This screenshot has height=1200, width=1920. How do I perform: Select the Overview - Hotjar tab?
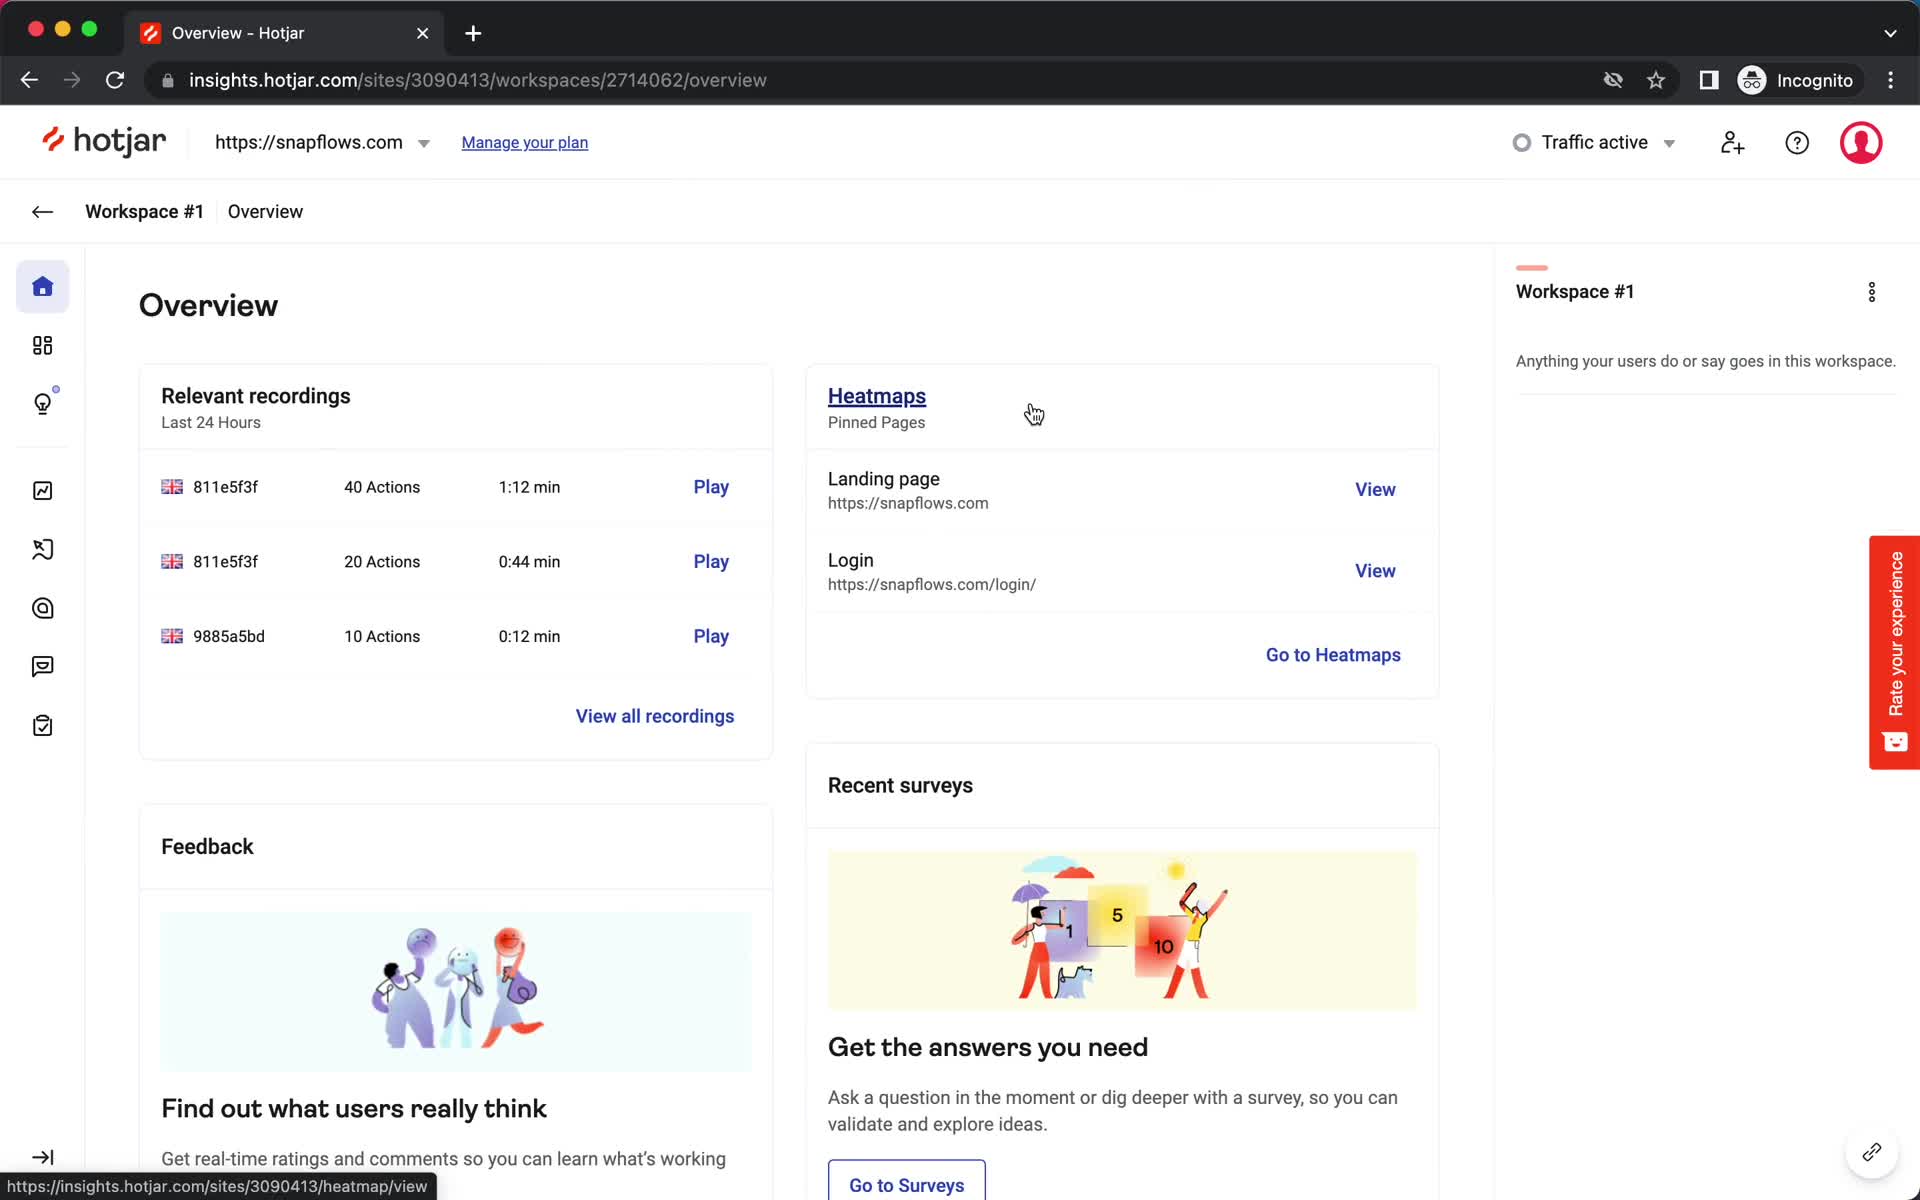(x=285, y=33)
